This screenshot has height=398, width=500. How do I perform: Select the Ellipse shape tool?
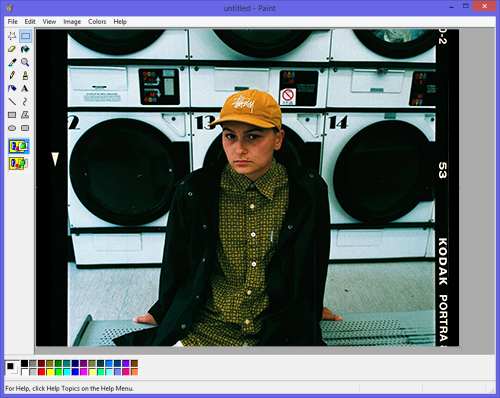(12, 128)
